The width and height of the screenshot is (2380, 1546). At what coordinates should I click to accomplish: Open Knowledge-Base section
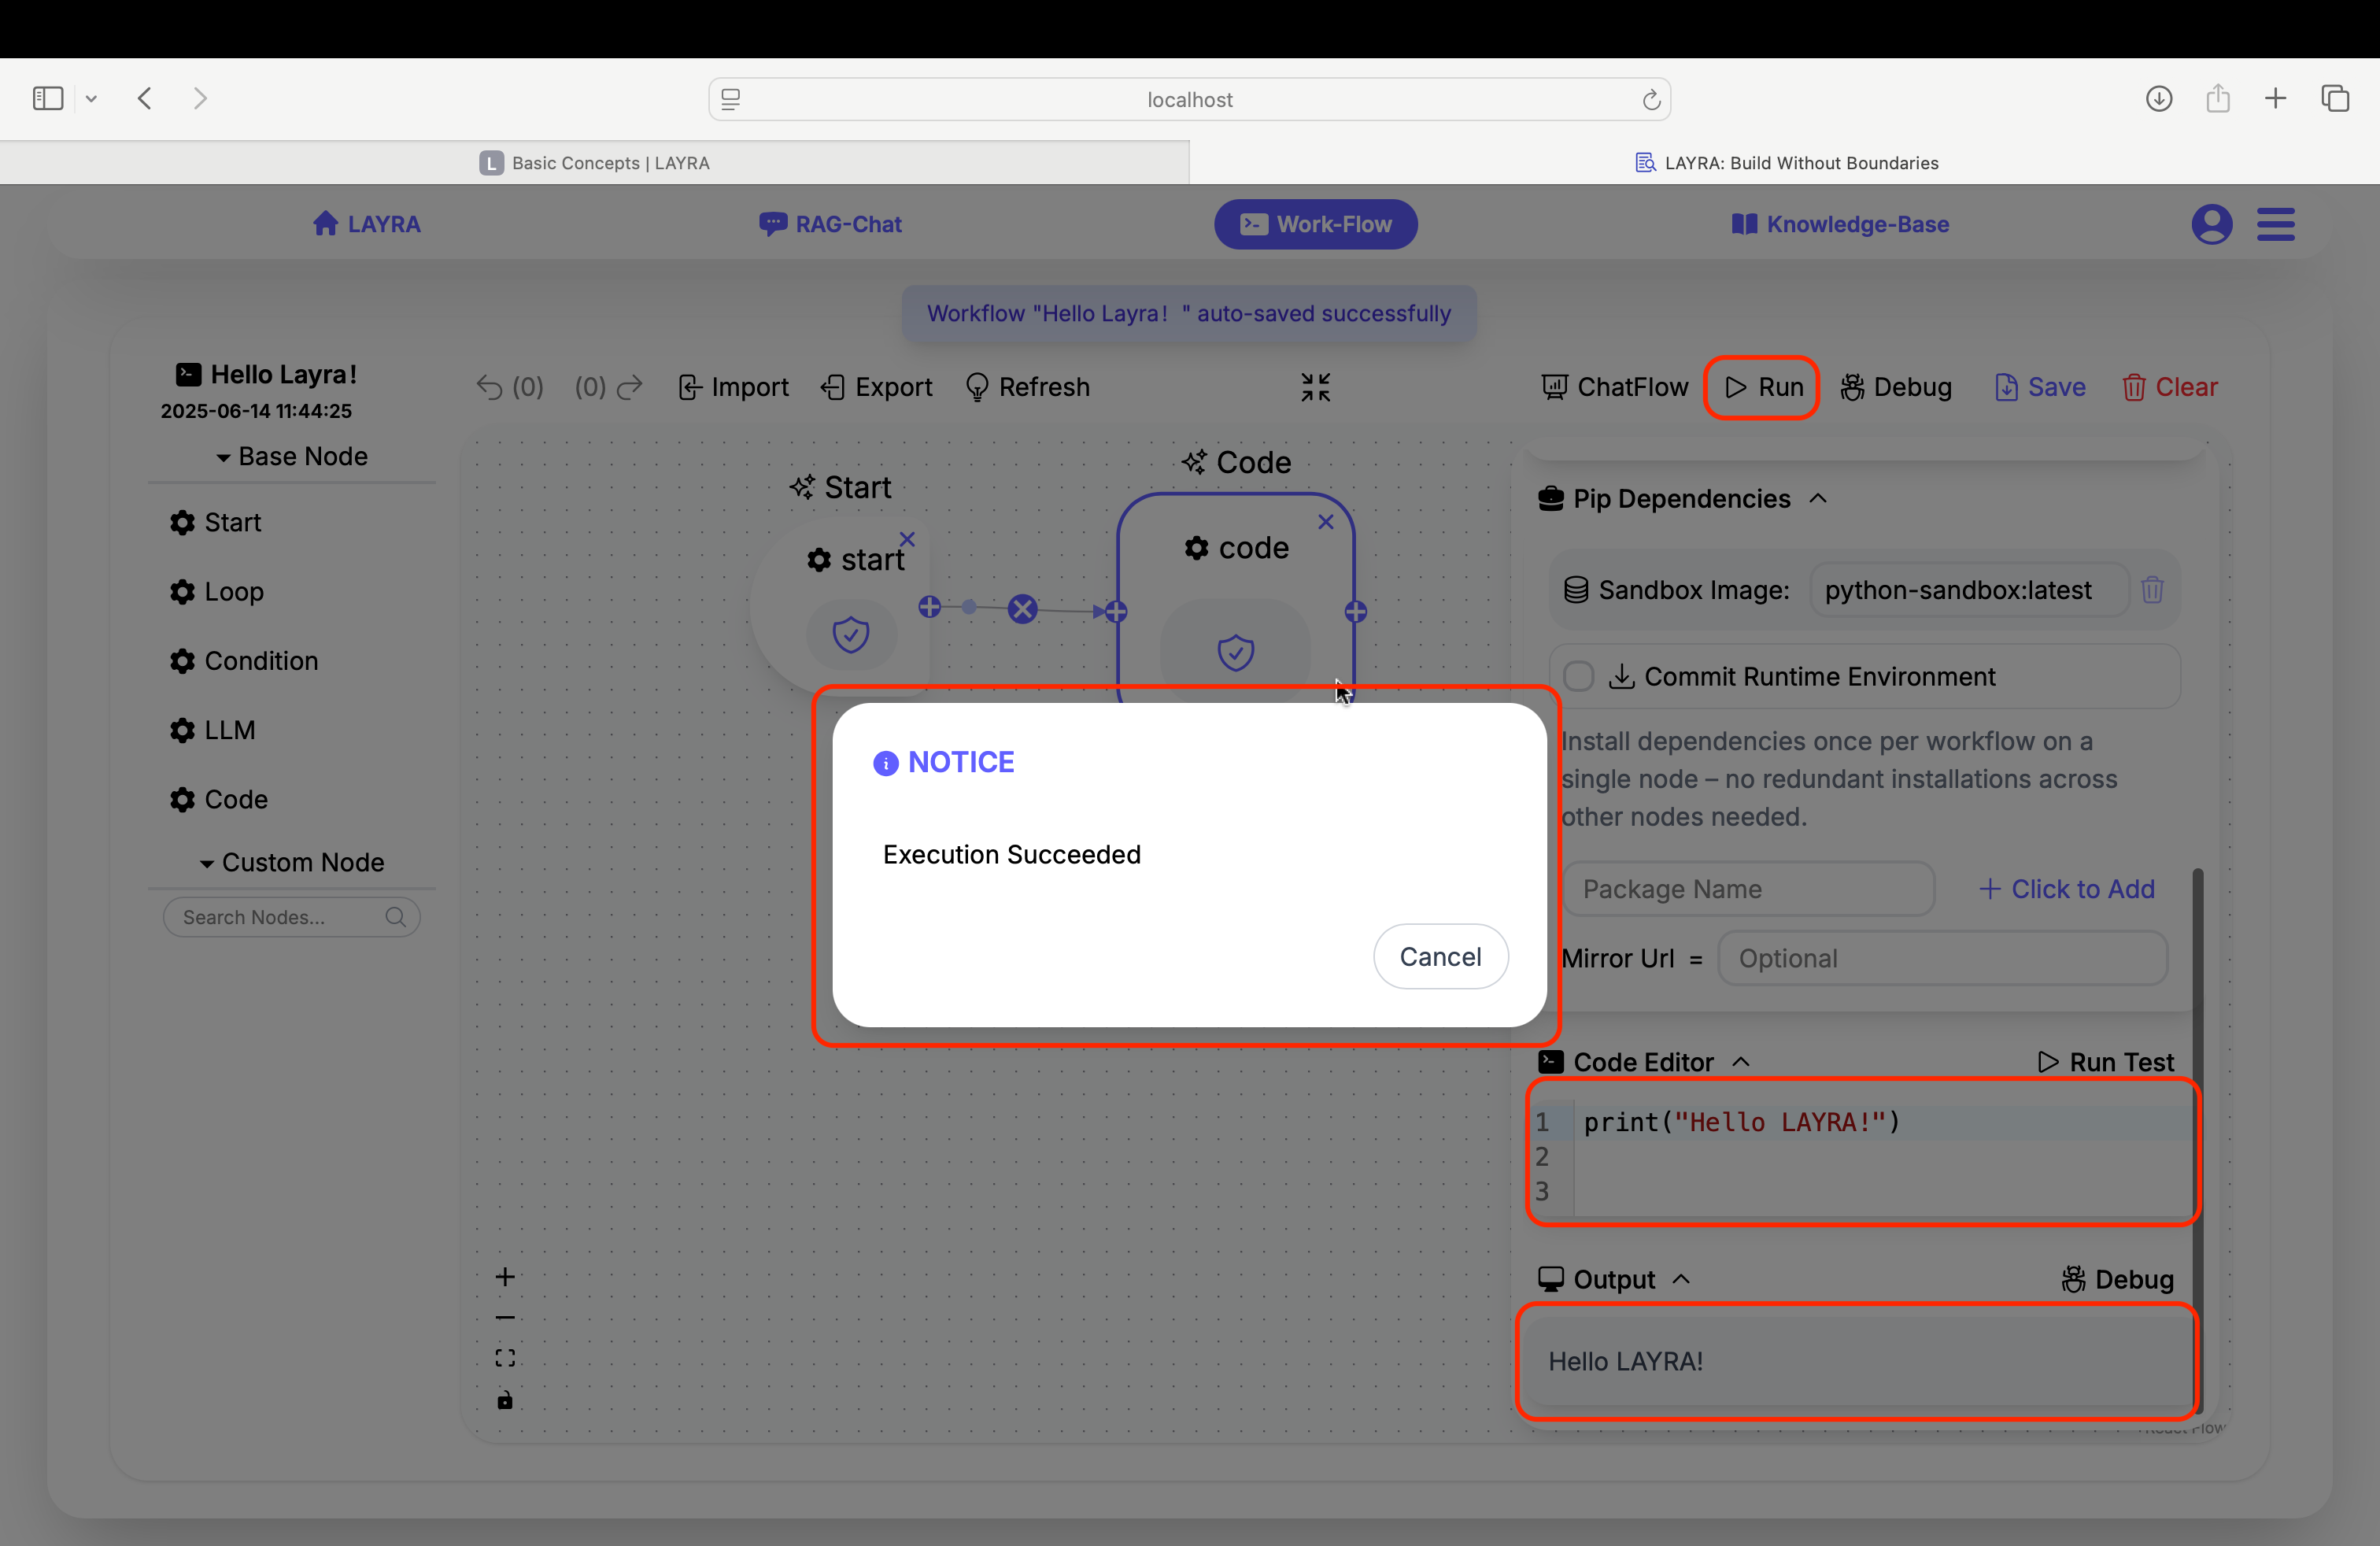coord(1840,224)
